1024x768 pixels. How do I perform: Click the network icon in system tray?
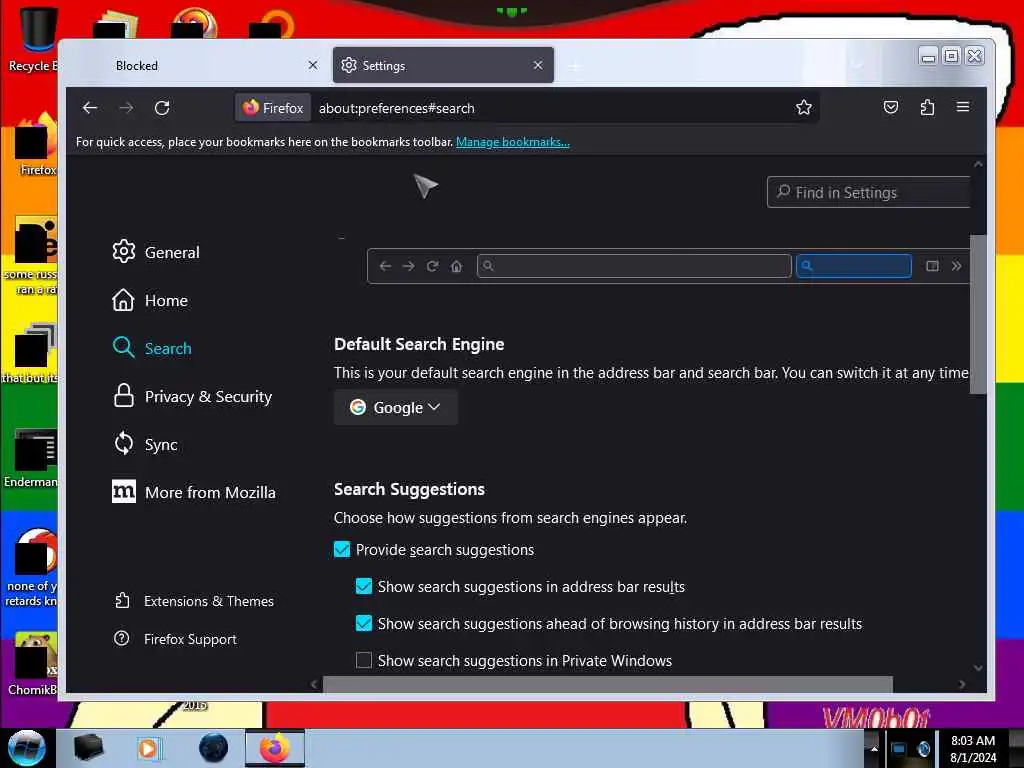pyautogui.click(x=899, y=749)
